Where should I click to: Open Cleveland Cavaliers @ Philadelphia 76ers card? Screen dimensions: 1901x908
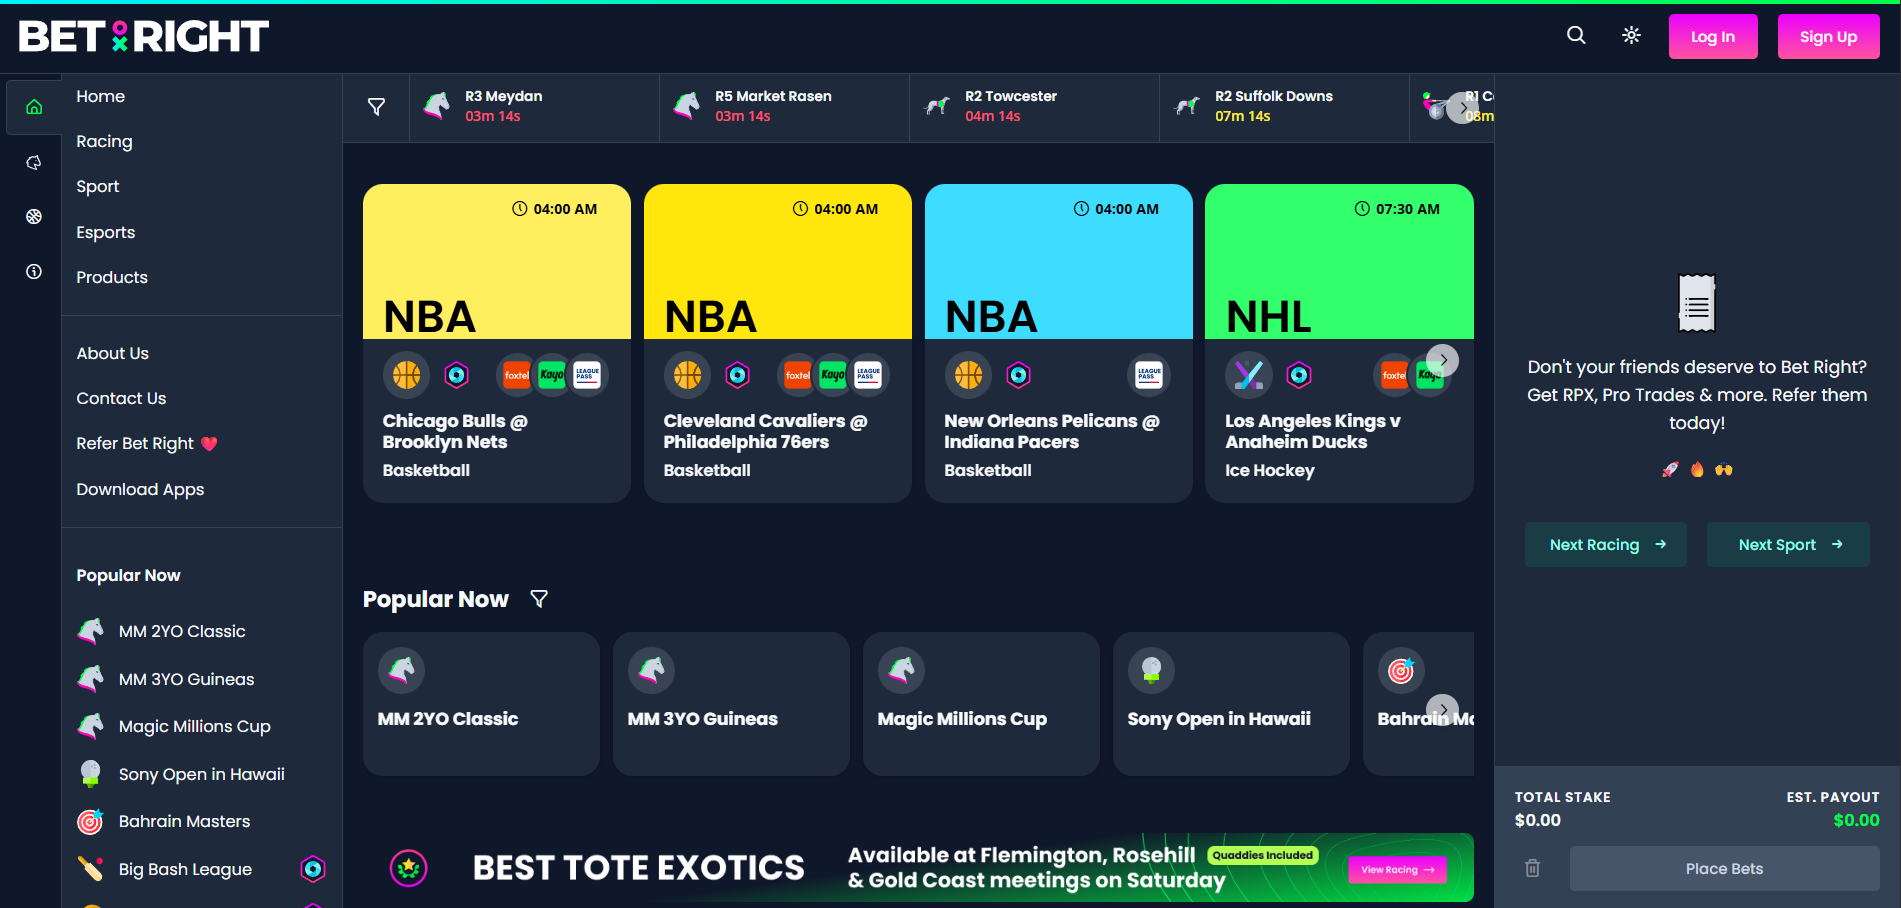[x=778, y=343]
